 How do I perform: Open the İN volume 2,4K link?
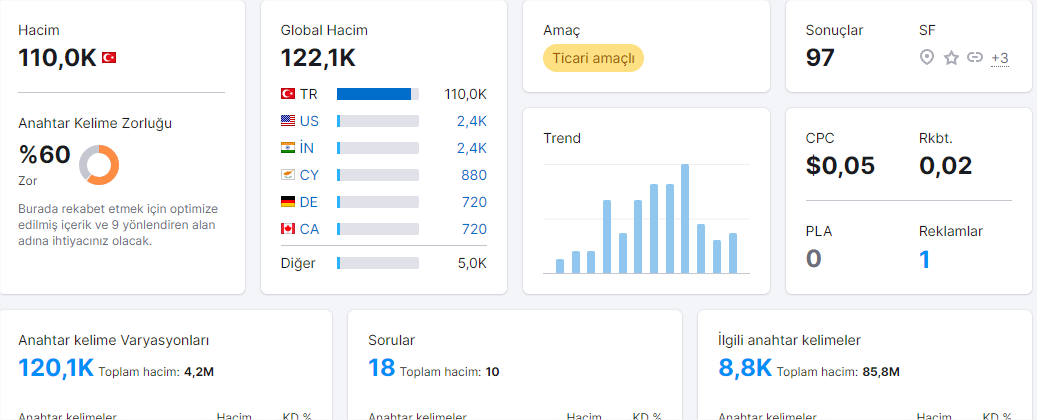click(472, 148)
